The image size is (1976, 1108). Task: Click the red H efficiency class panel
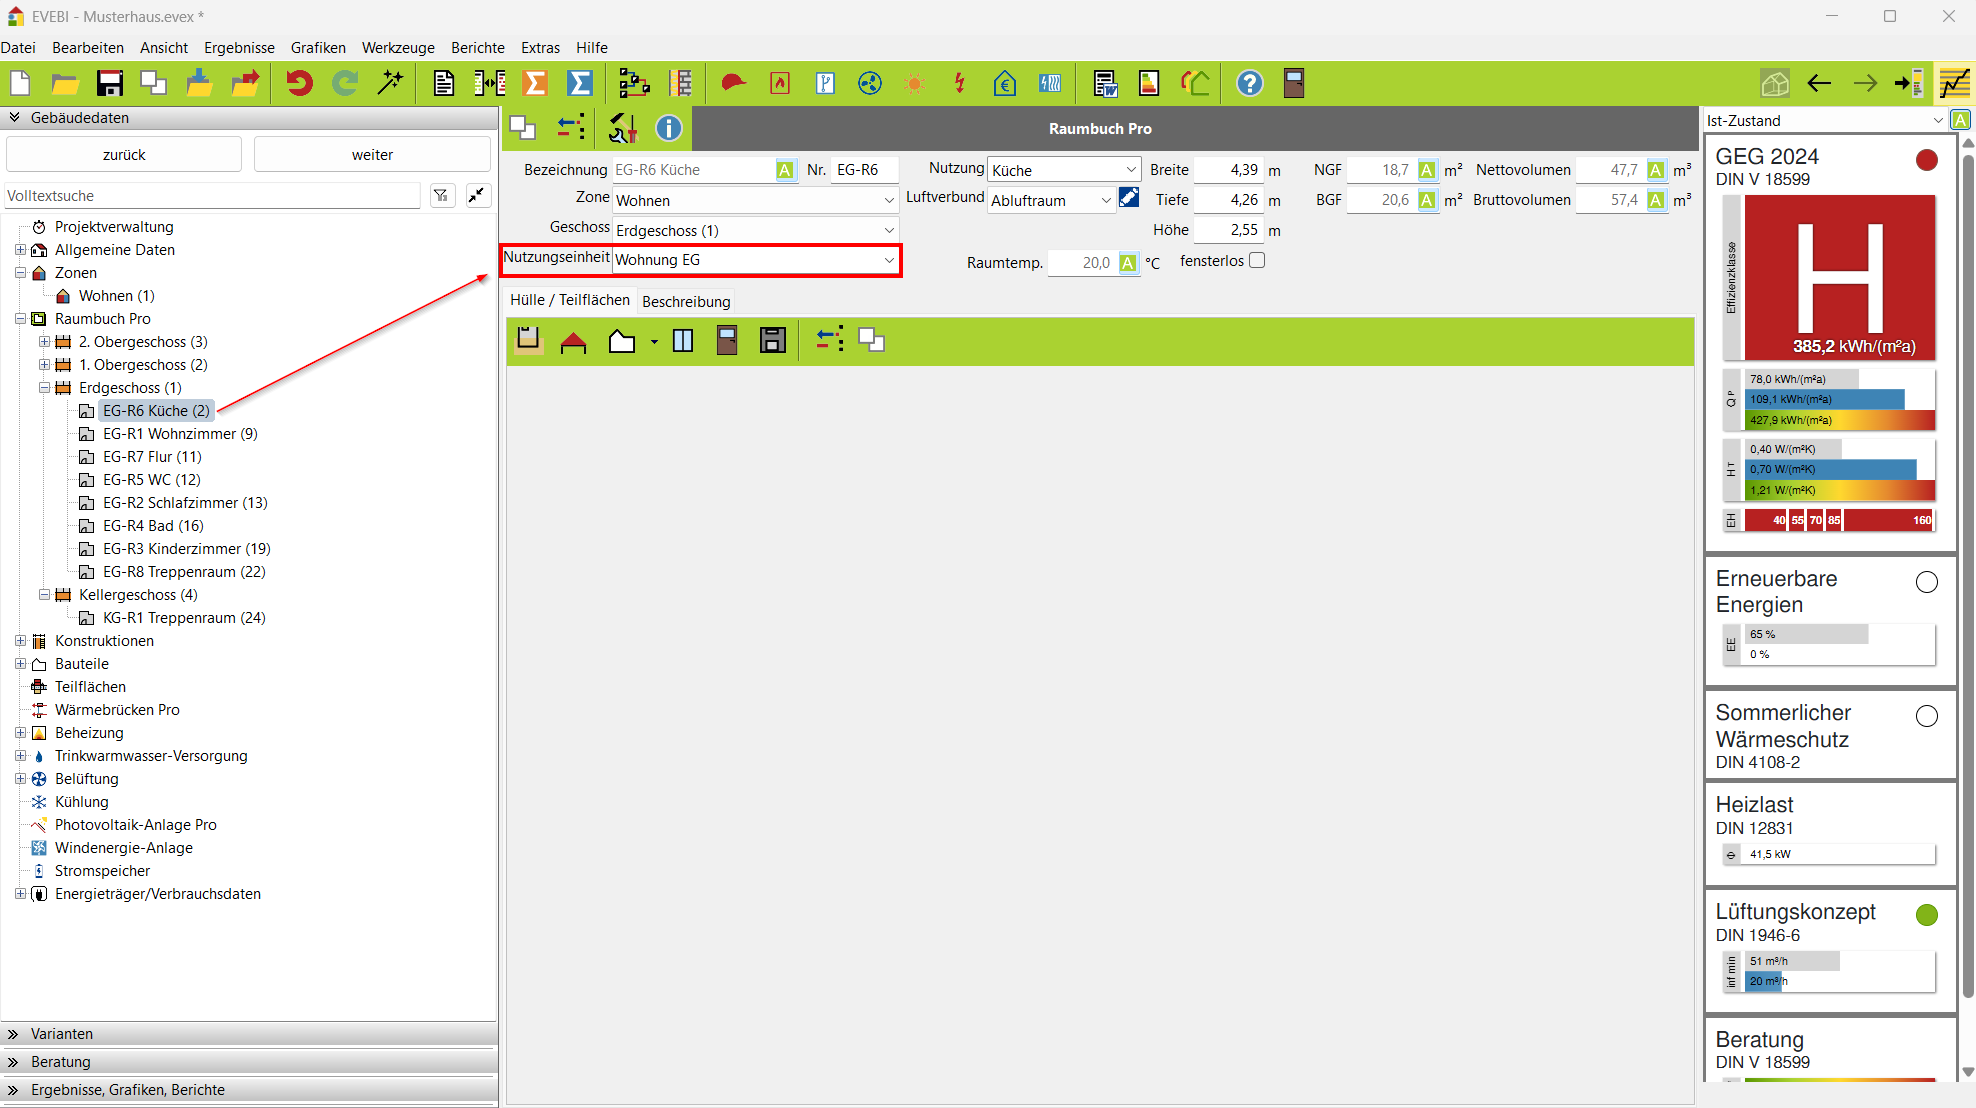[1838, 277]
